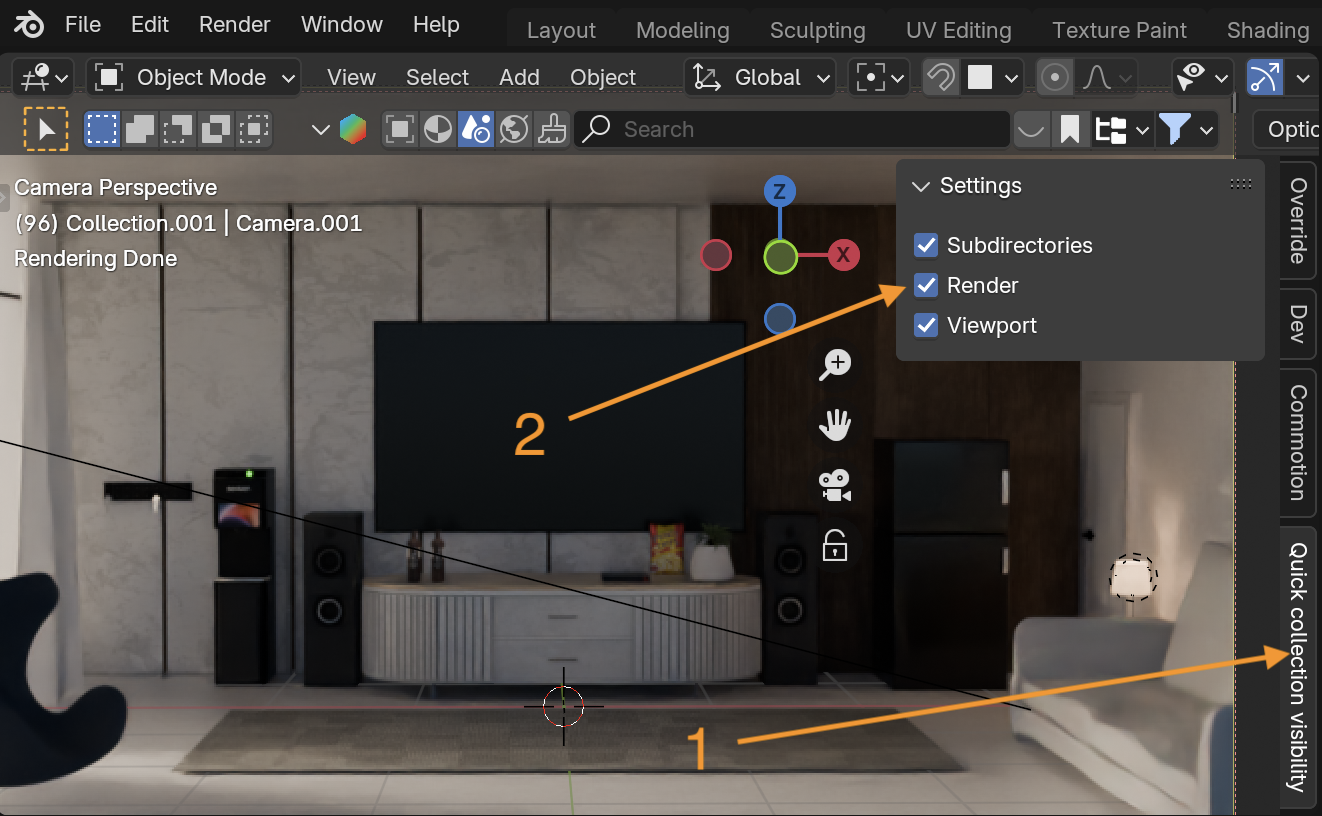
Task: Choose Intersect existing selection mode
Action: point(254,129)
